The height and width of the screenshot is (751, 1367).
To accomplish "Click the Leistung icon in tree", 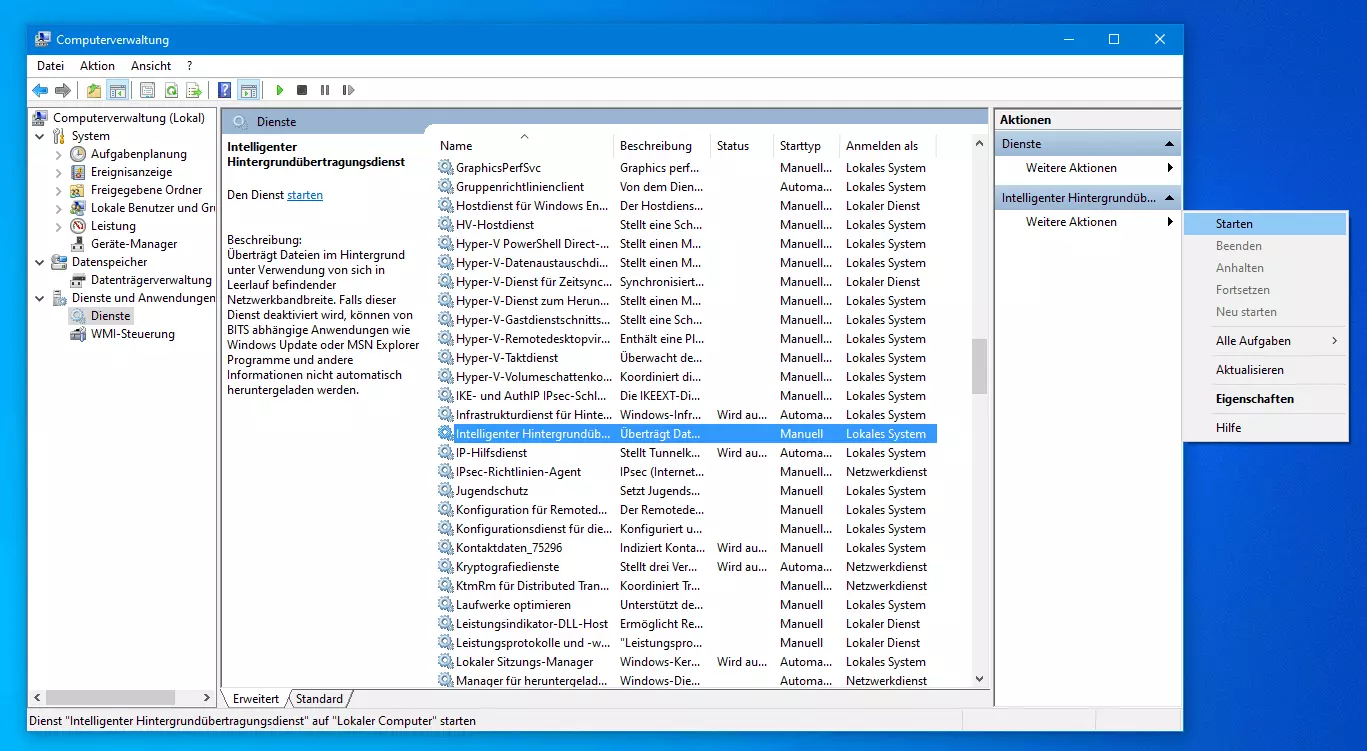I will [x=78, y=226].
